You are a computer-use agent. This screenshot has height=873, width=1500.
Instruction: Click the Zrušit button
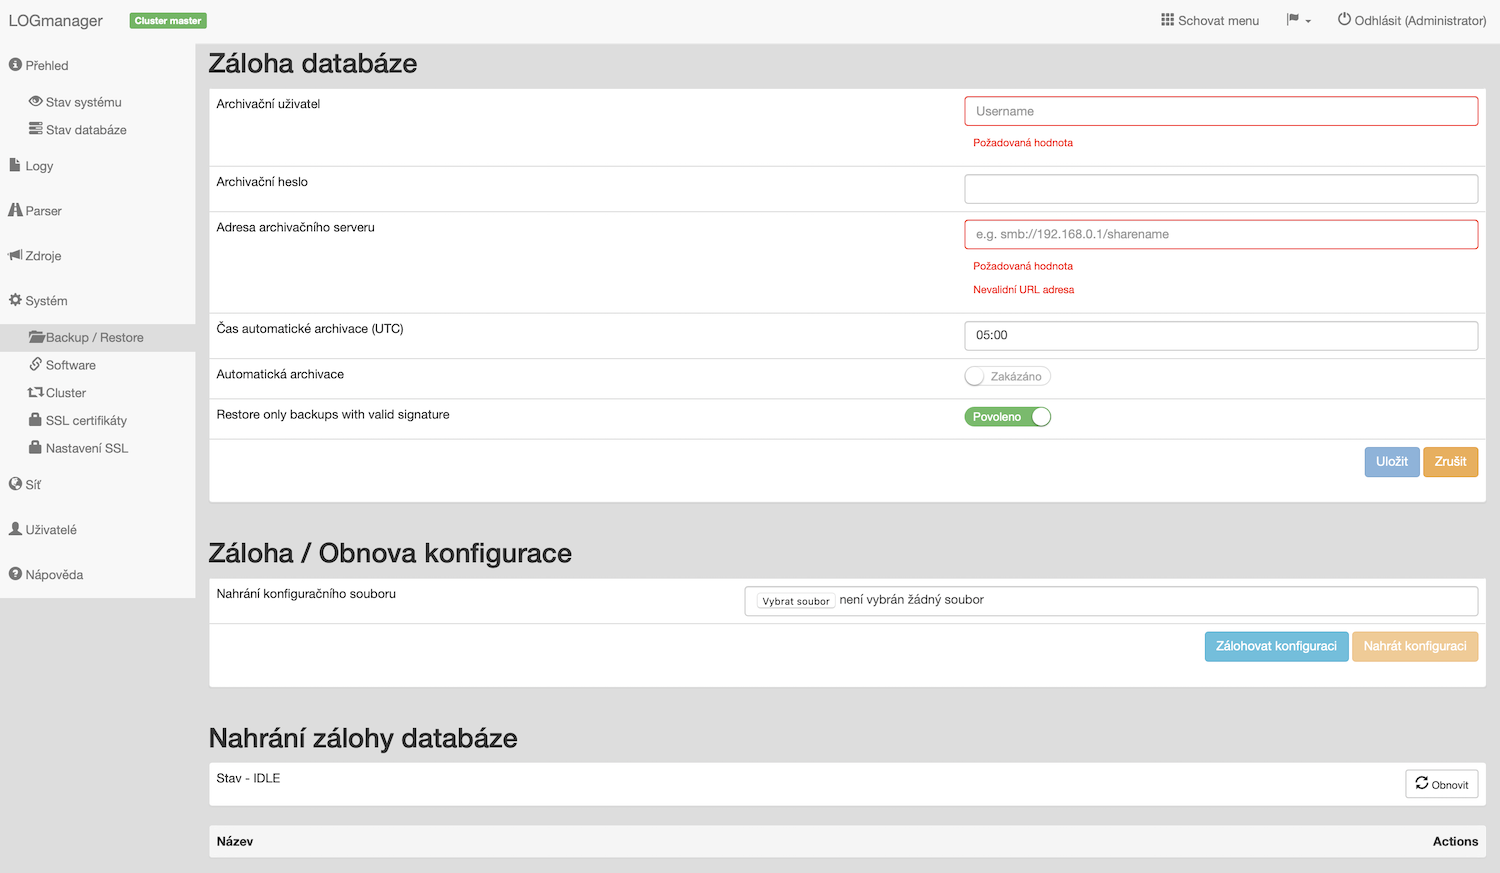(1450, 462)
